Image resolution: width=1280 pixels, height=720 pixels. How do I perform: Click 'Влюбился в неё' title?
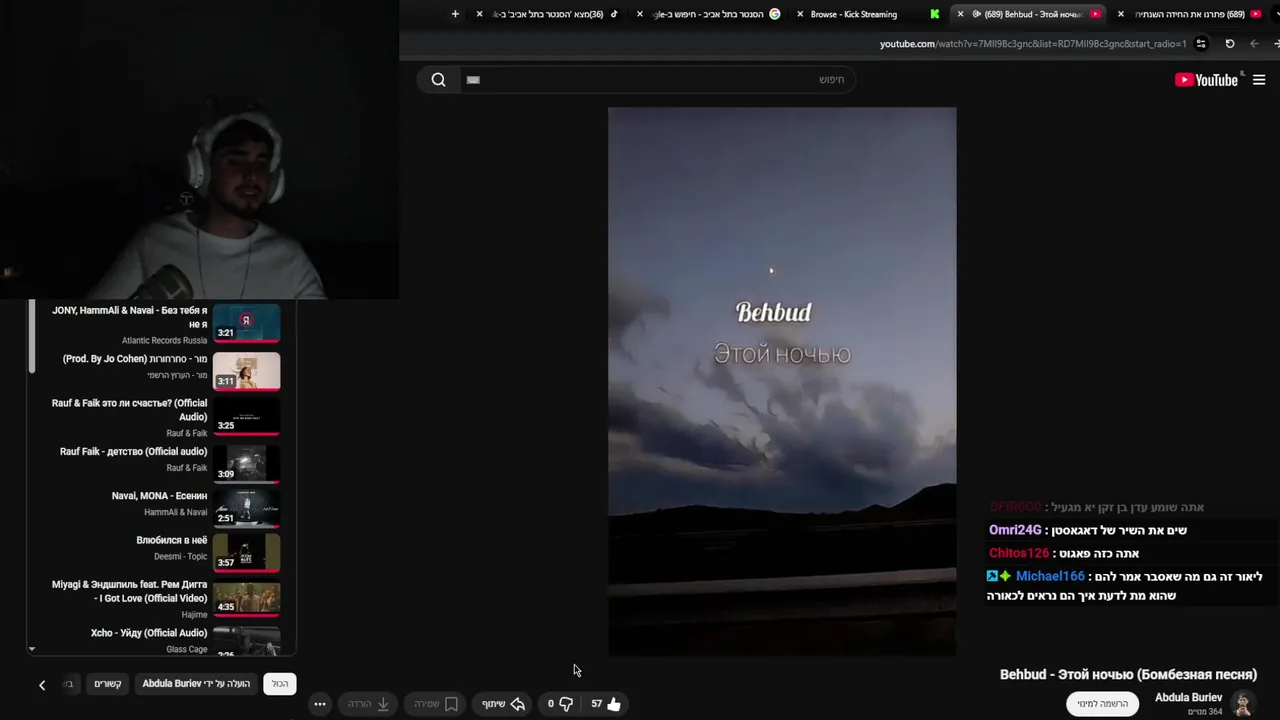[172, 540]
